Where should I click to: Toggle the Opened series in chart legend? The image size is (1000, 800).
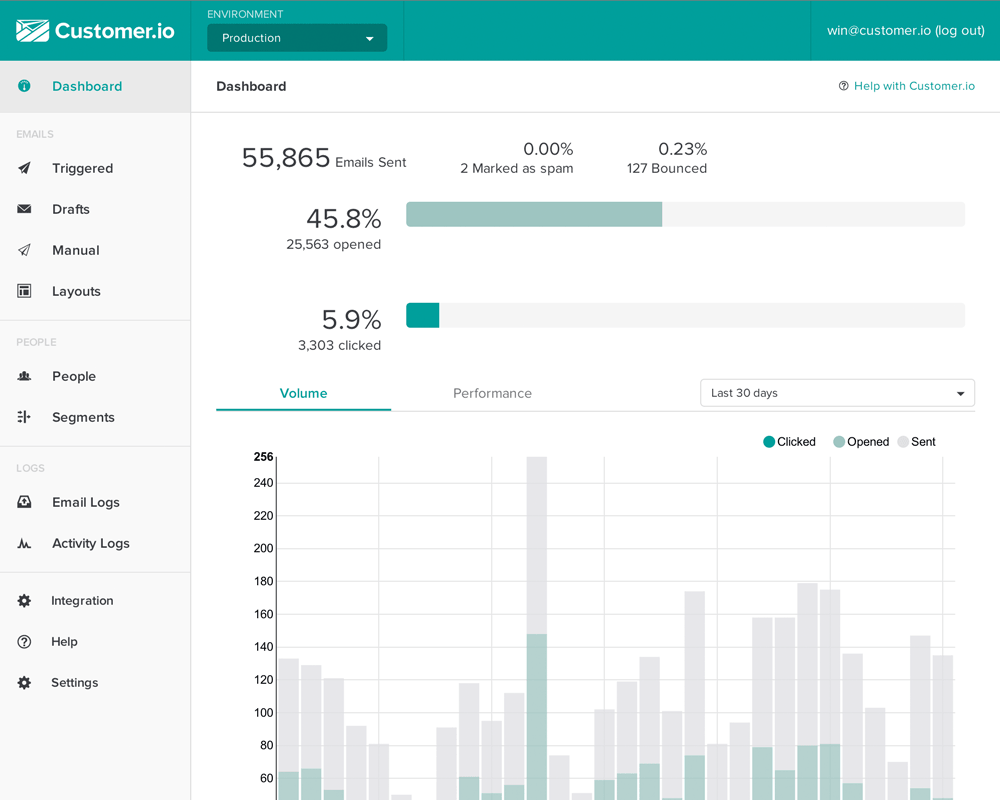(x=861, y=441)
